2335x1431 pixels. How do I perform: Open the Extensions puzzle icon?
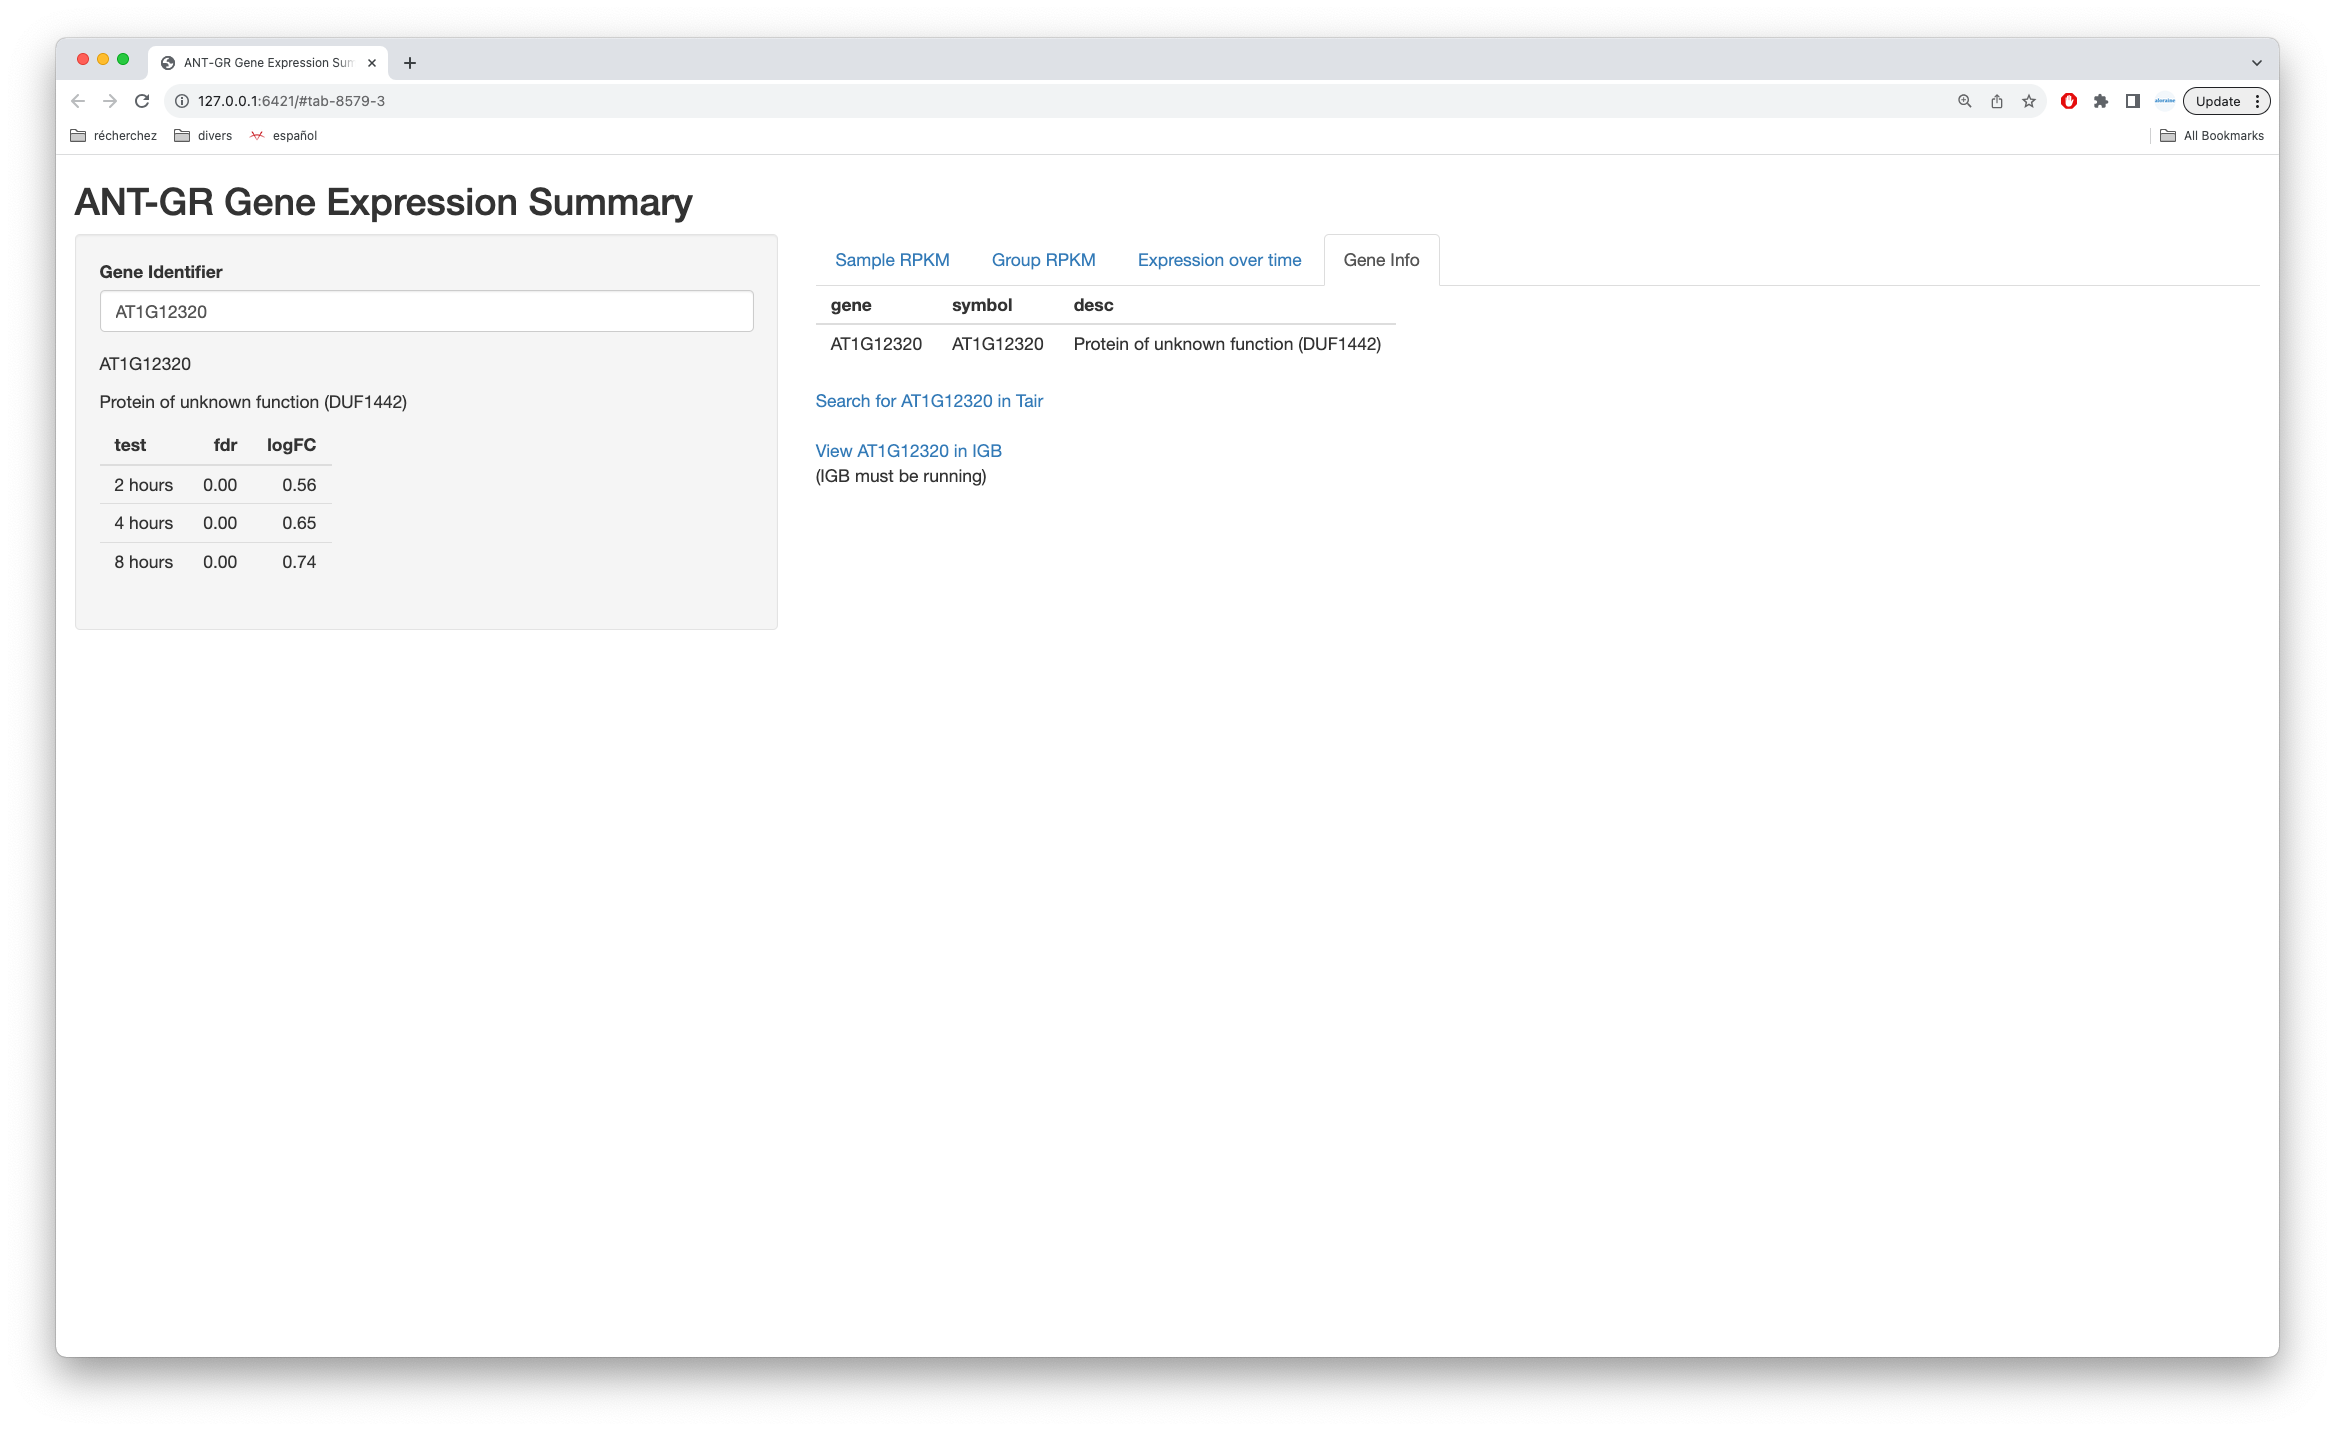tap(2101, 101)
